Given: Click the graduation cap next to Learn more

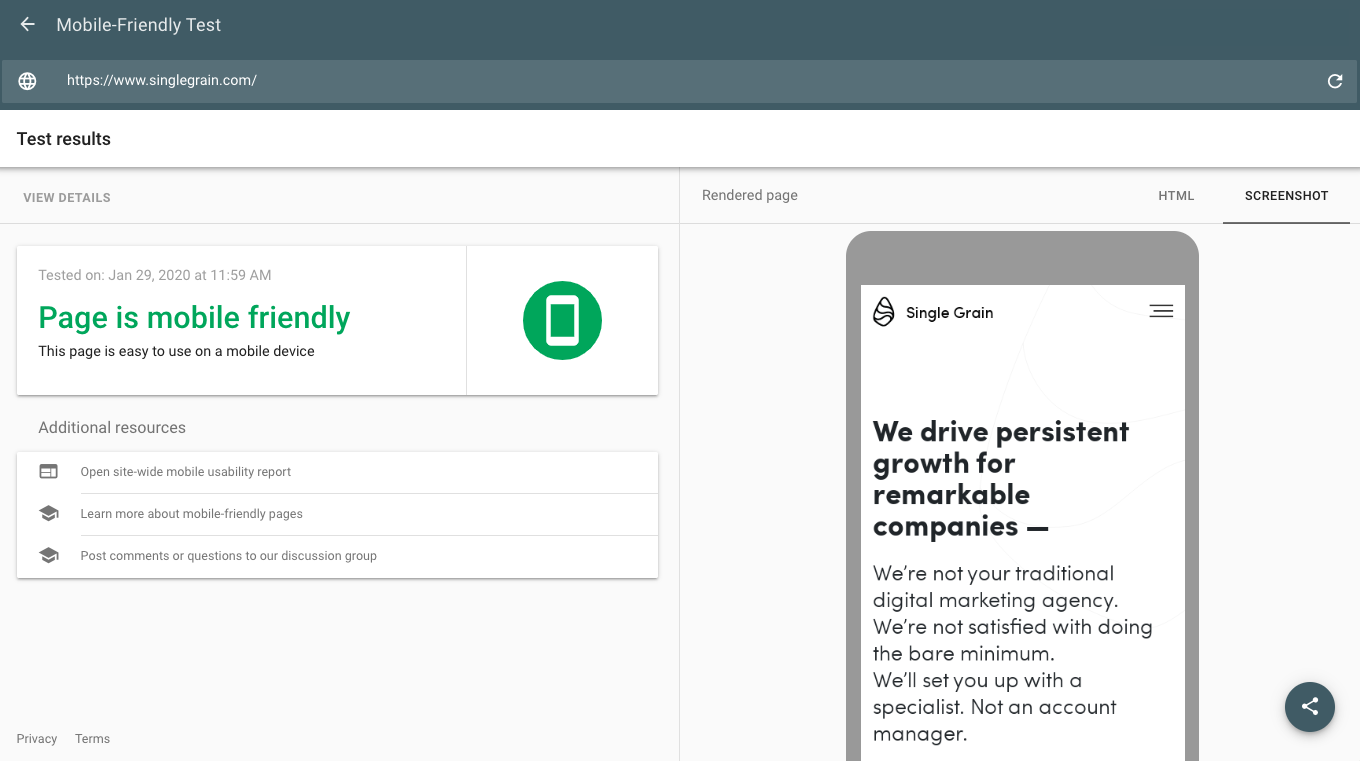Looking at the screenshot, I should coord(49,513).
